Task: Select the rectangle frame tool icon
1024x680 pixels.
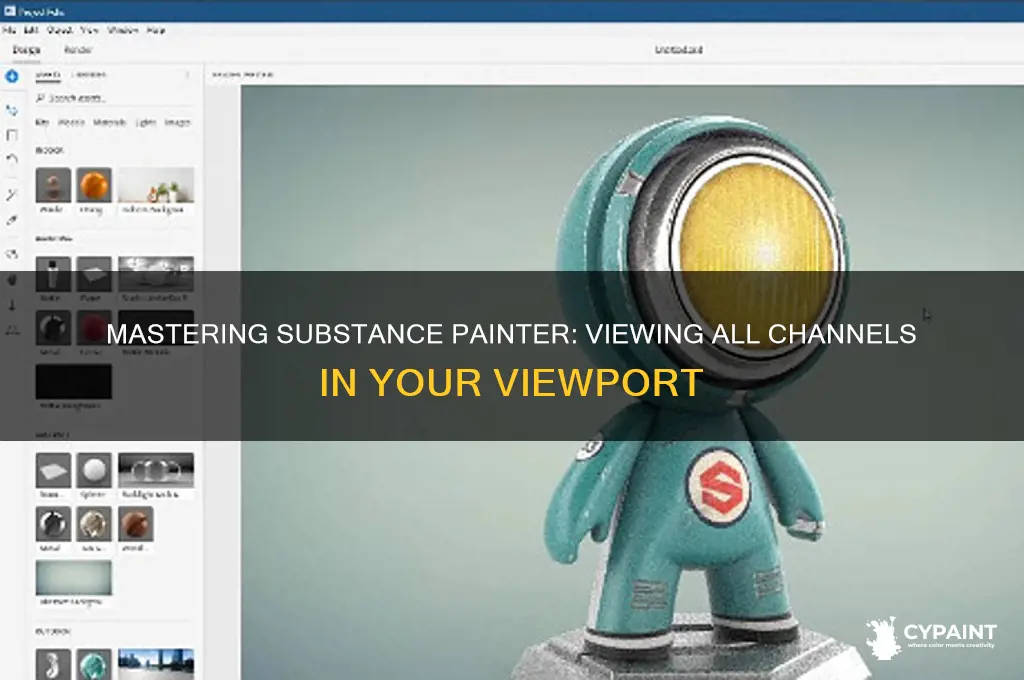Action: 12,135
